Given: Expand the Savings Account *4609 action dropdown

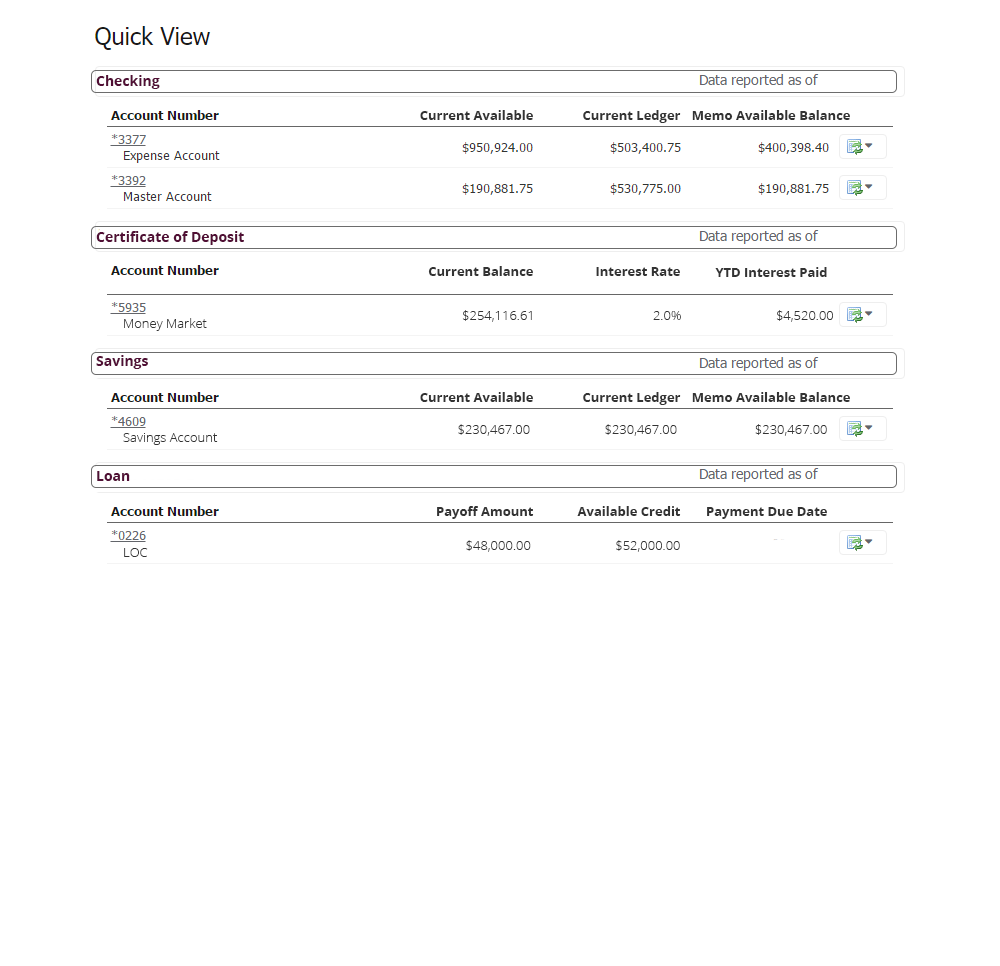Looking at the screenshot, I should coord(861,429).
